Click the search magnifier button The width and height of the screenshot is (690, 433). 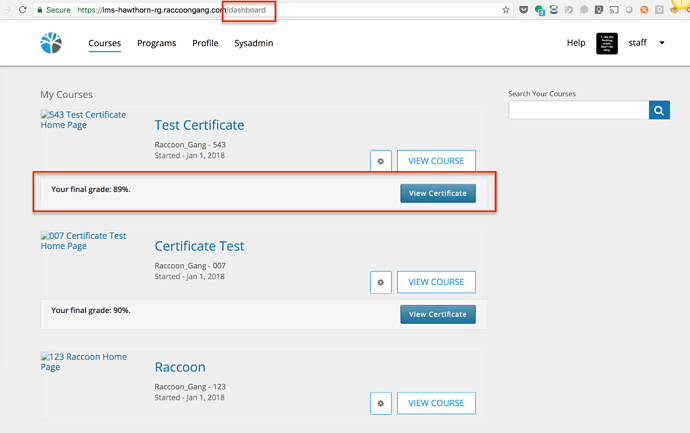[x=659, y=110]
